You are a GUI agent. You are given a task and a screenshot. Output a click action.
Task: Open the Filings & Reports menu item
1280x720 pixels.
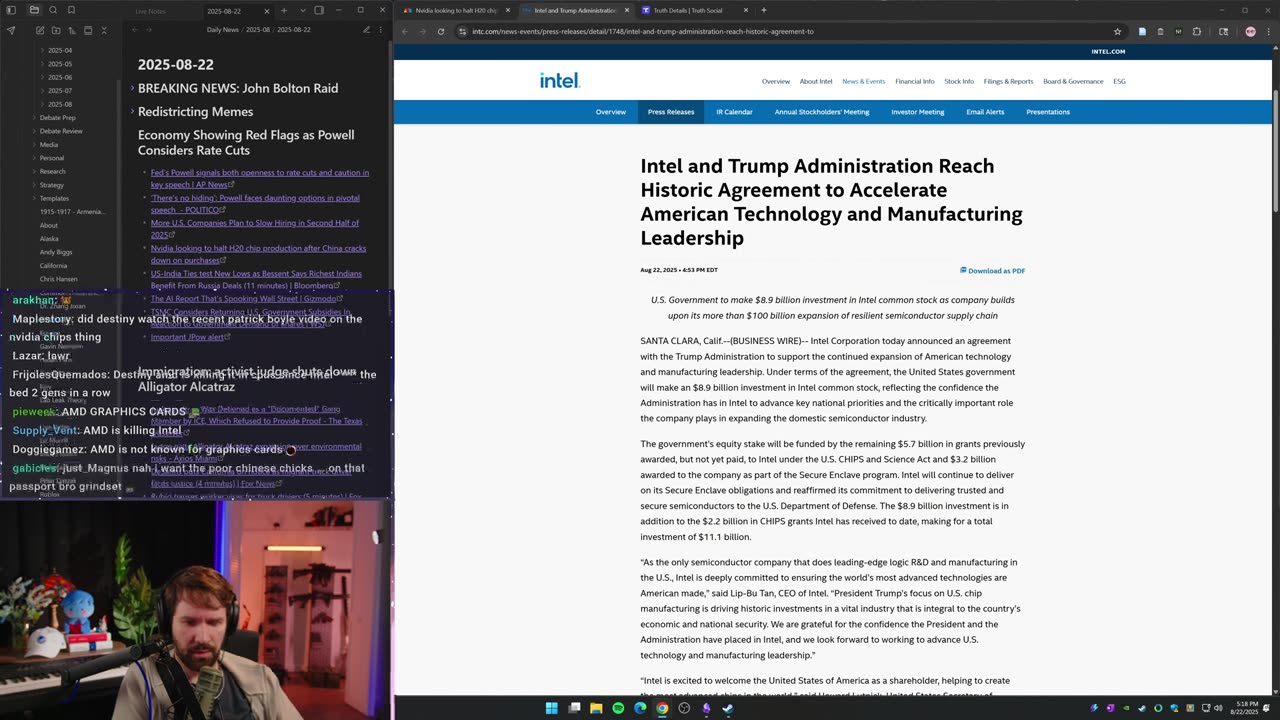[1008, 82]
